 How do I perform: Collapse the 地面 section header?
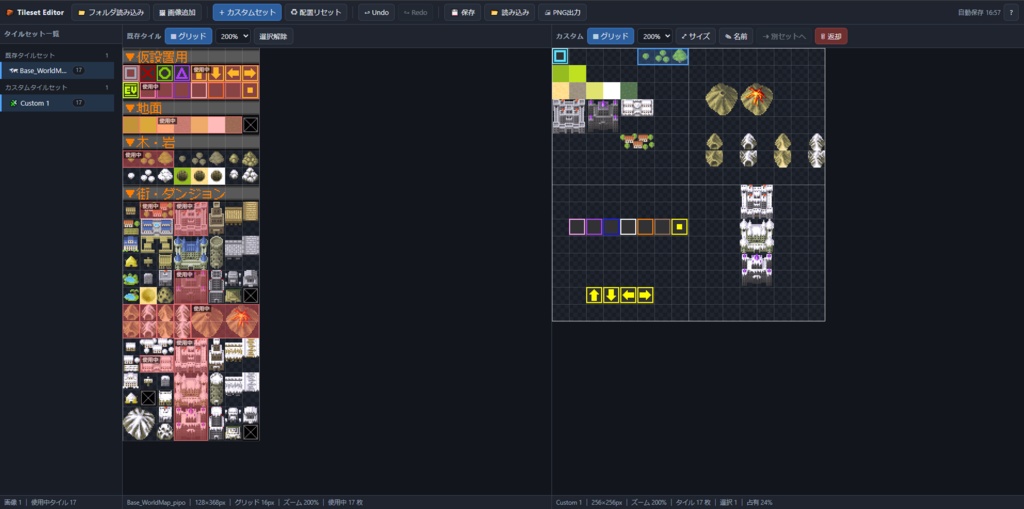click(191, 108)
